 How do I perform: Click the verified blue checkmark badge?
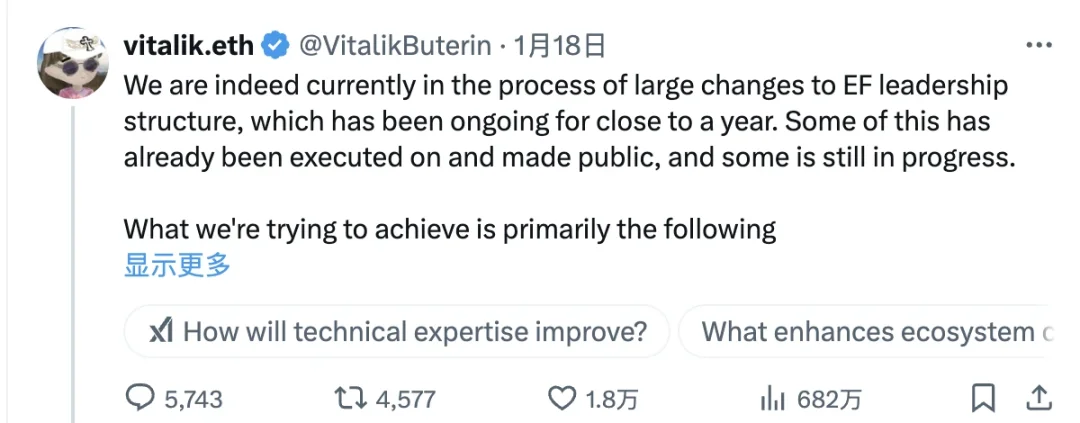point(276,46)
